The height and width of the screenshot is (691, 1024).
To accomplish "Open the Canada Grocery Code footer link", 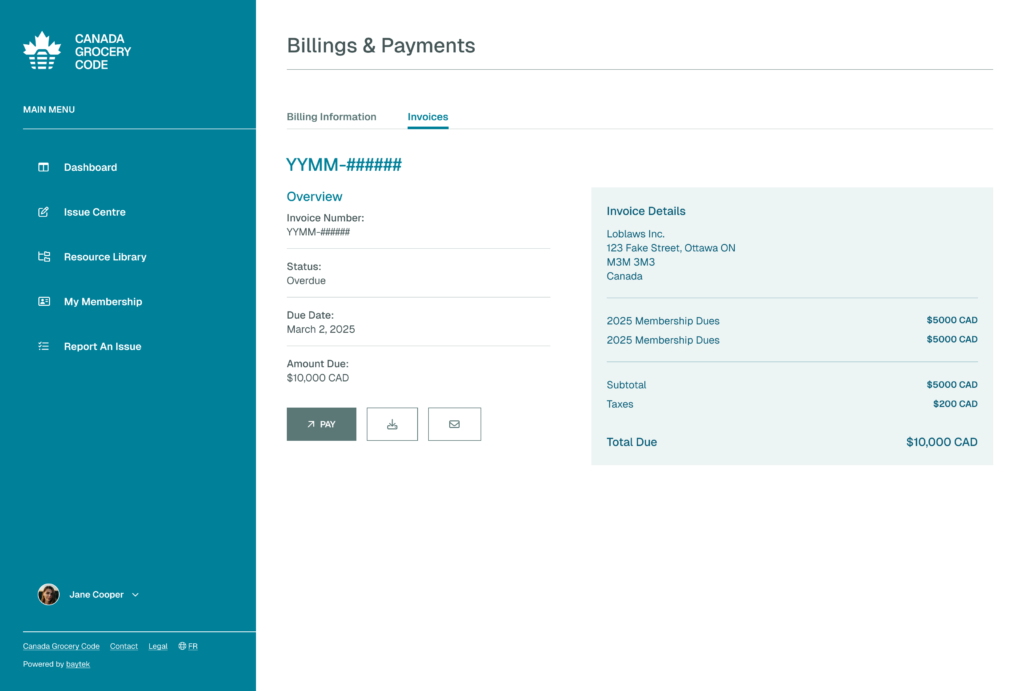I will 61,646.
